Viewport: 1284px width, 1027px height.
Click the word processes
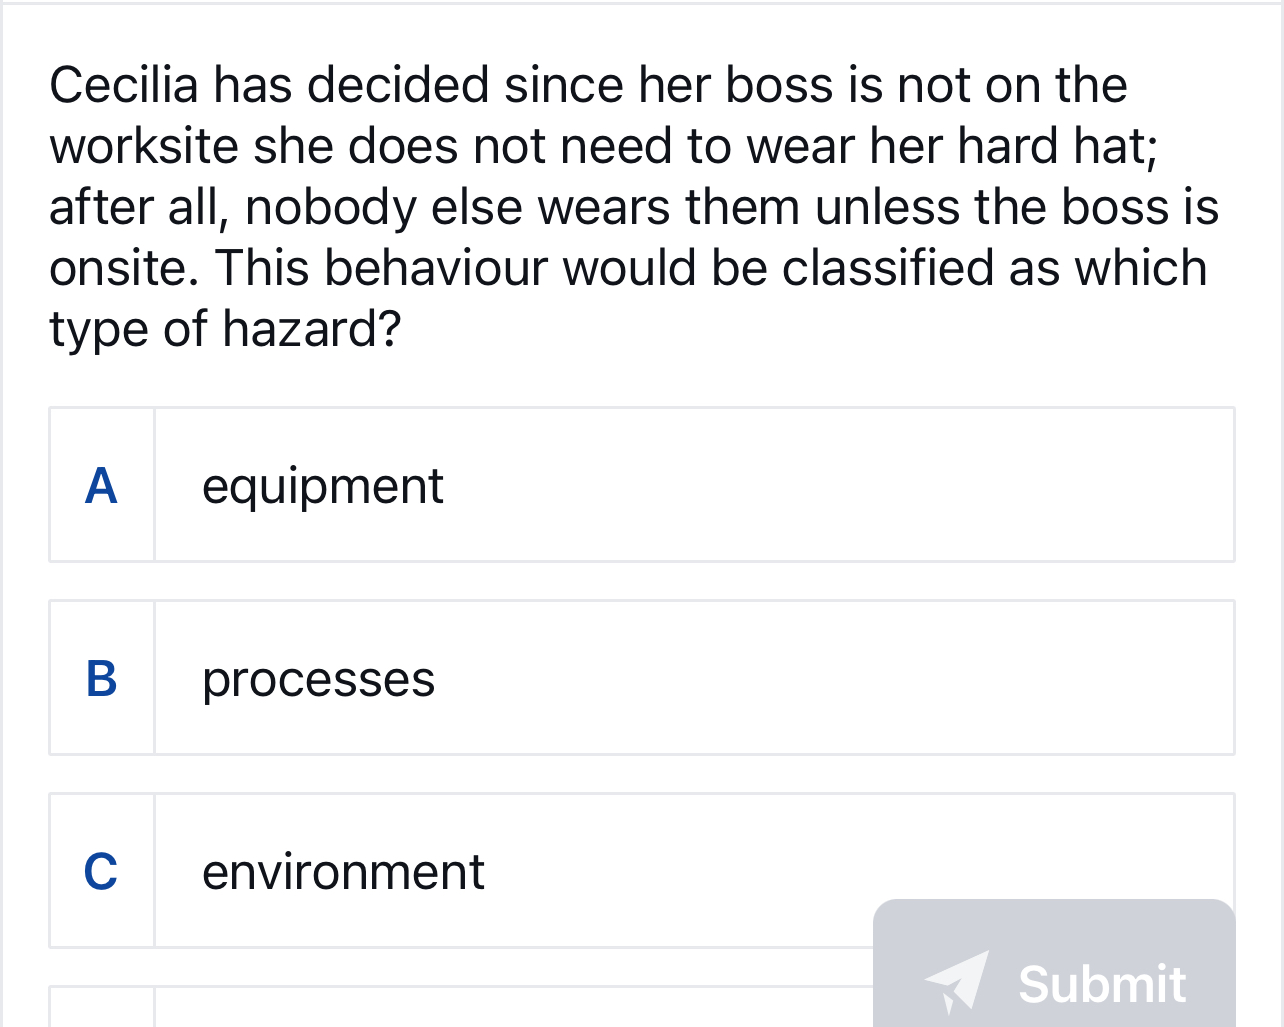click(x=318, y=681)
